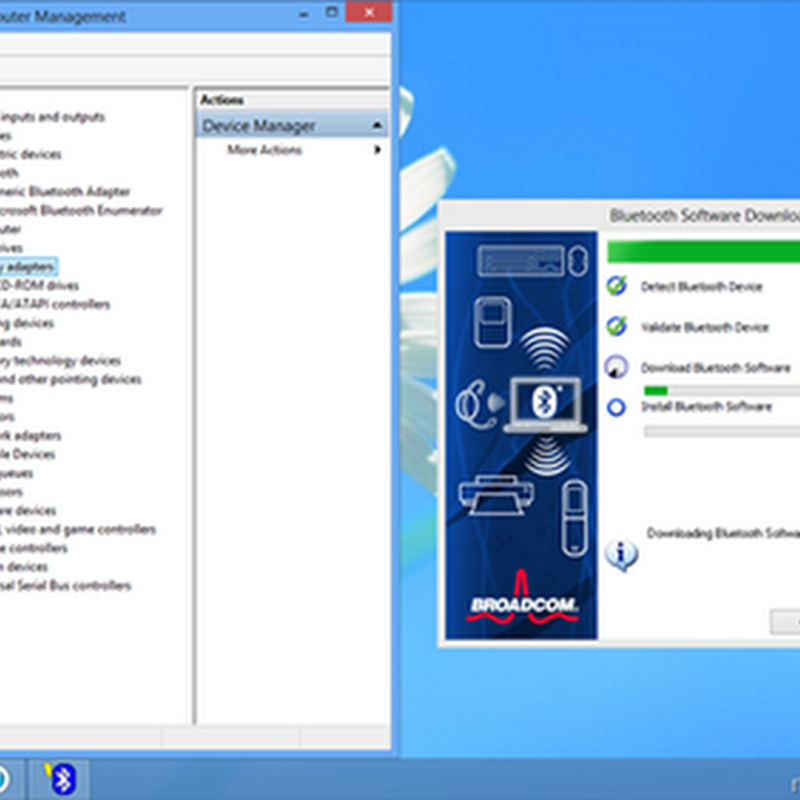Screen dimensions: 800x800
Task: Click the Bluetooth Software Download title bar
Action: [x=619, y=215]
